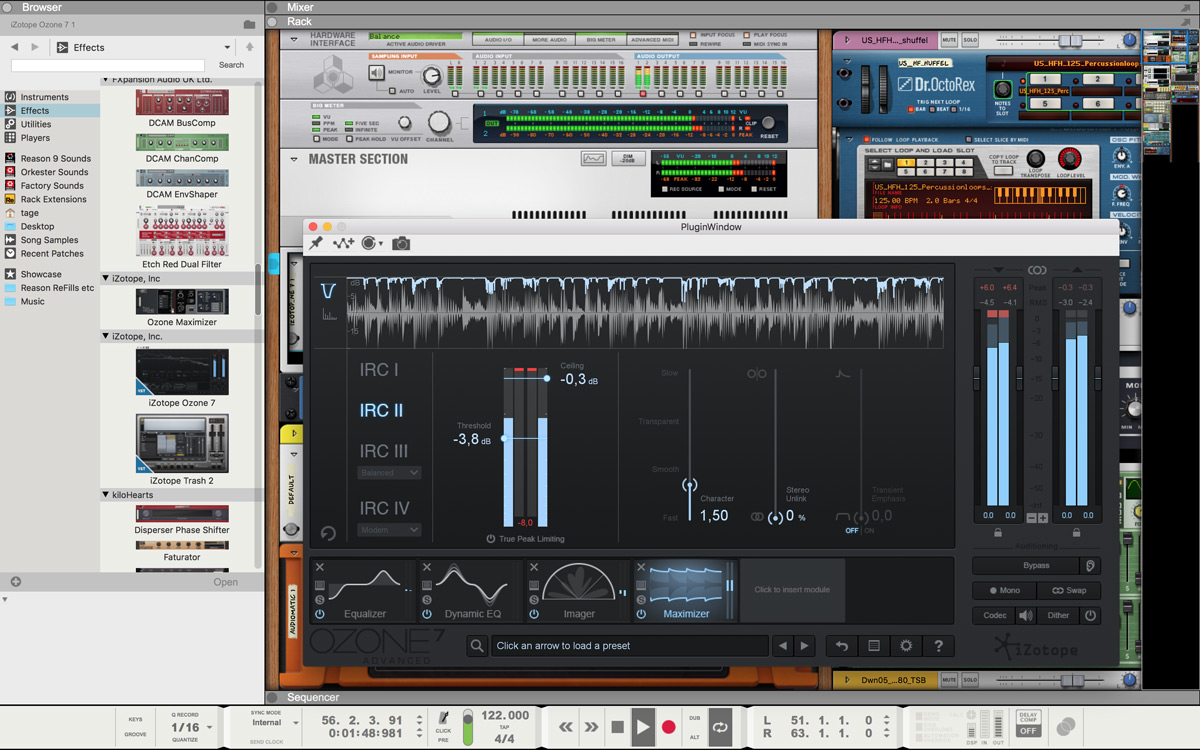Open the IRC IV Modern dropdown
1200x750 pixels.
(x=389, y=530)
